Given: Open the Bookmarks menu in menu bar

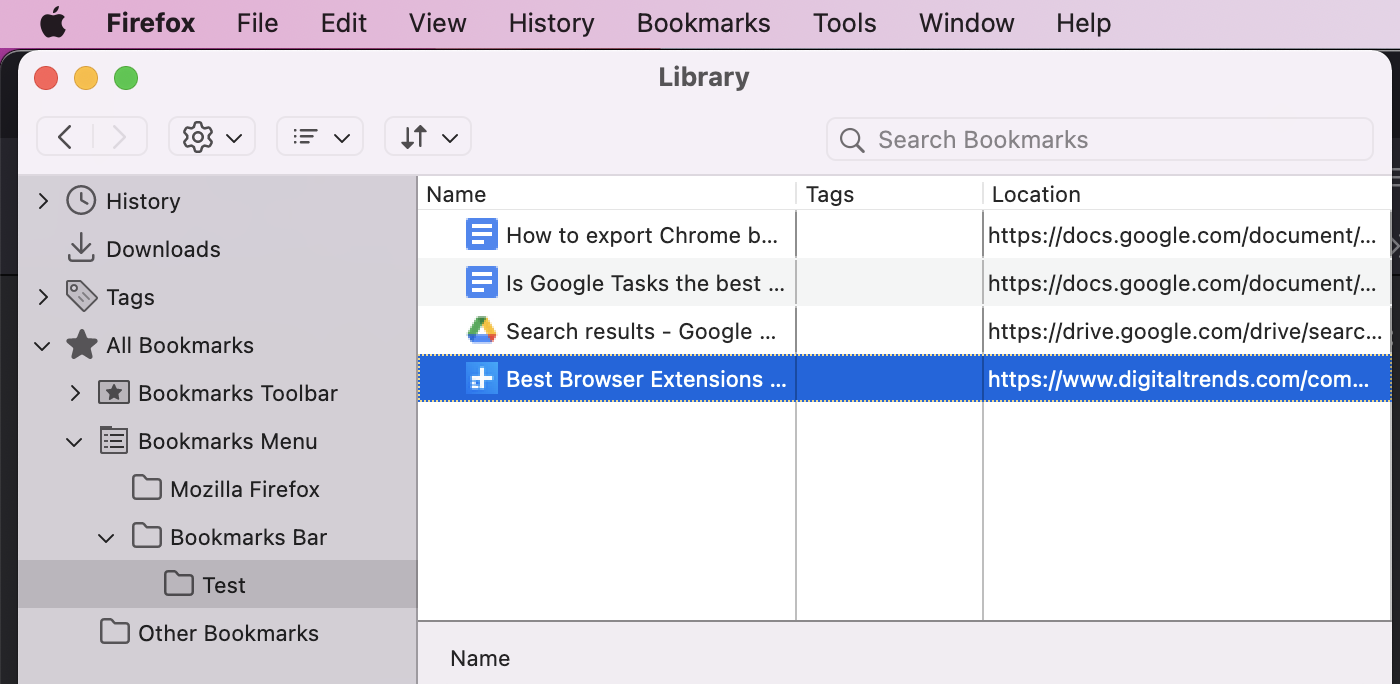Looking at the screenshot, I should [704, 23].
